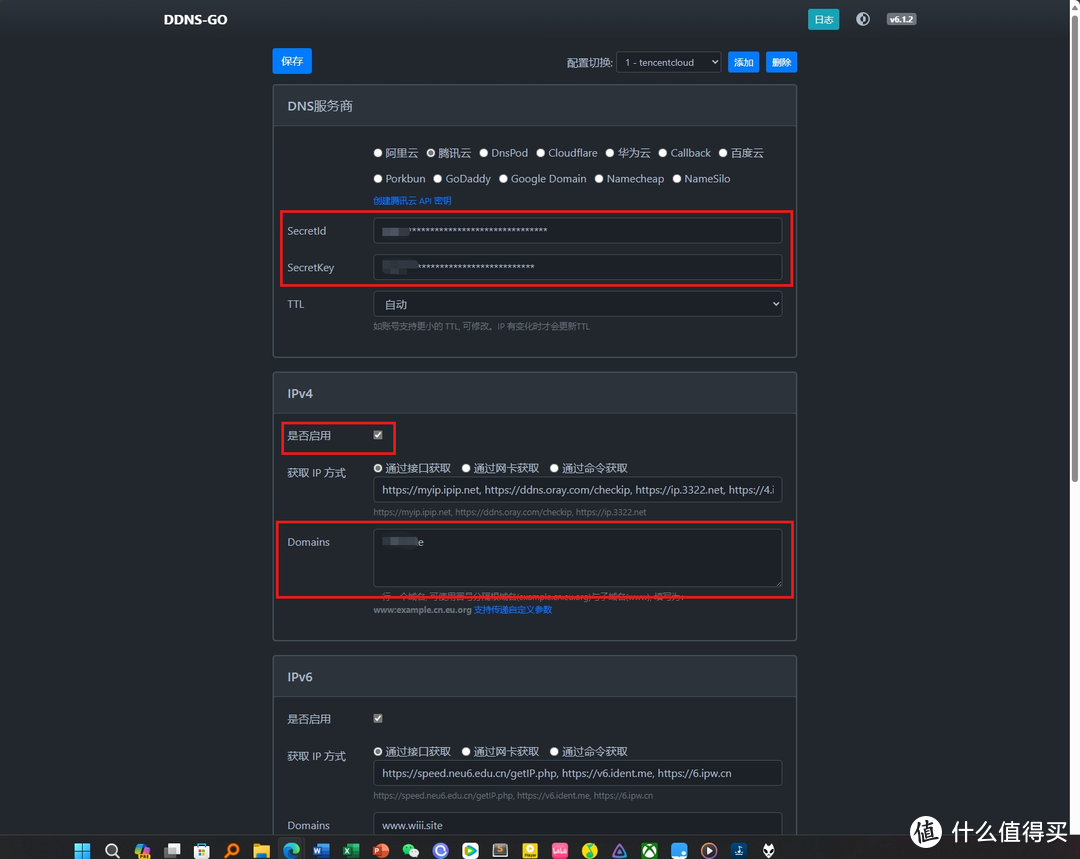
Task: Open Excel from the taskbar
Action: tap(351, 850)
